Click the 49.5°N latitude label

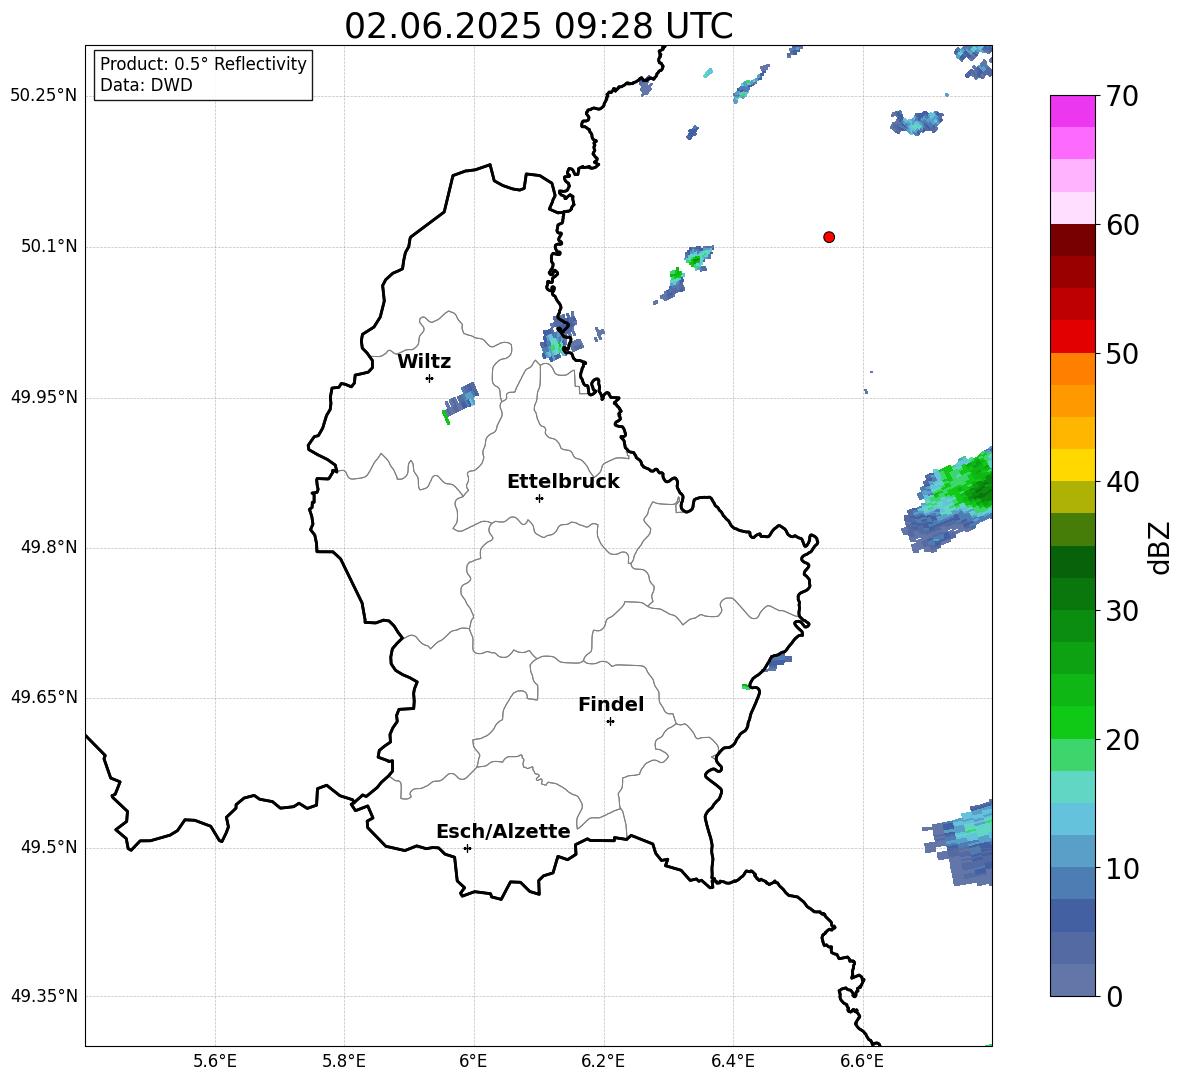[49, 847]
